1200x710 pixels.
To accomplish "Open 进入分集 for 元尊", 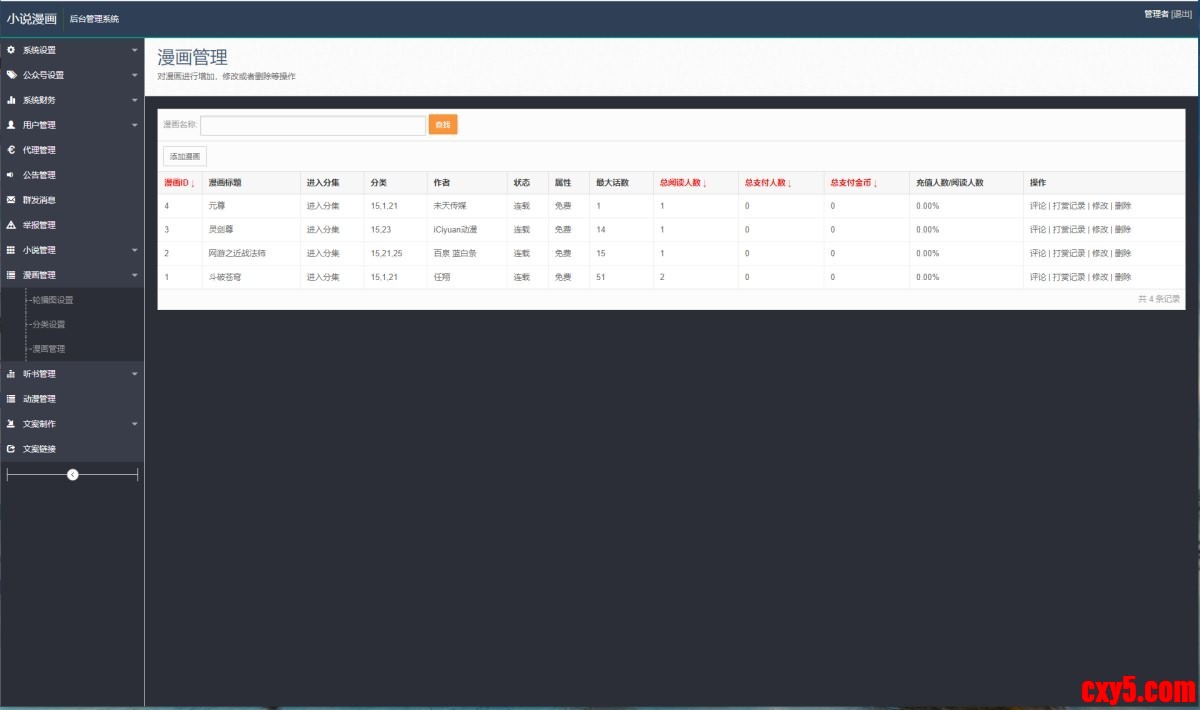I will pos(323,206).
